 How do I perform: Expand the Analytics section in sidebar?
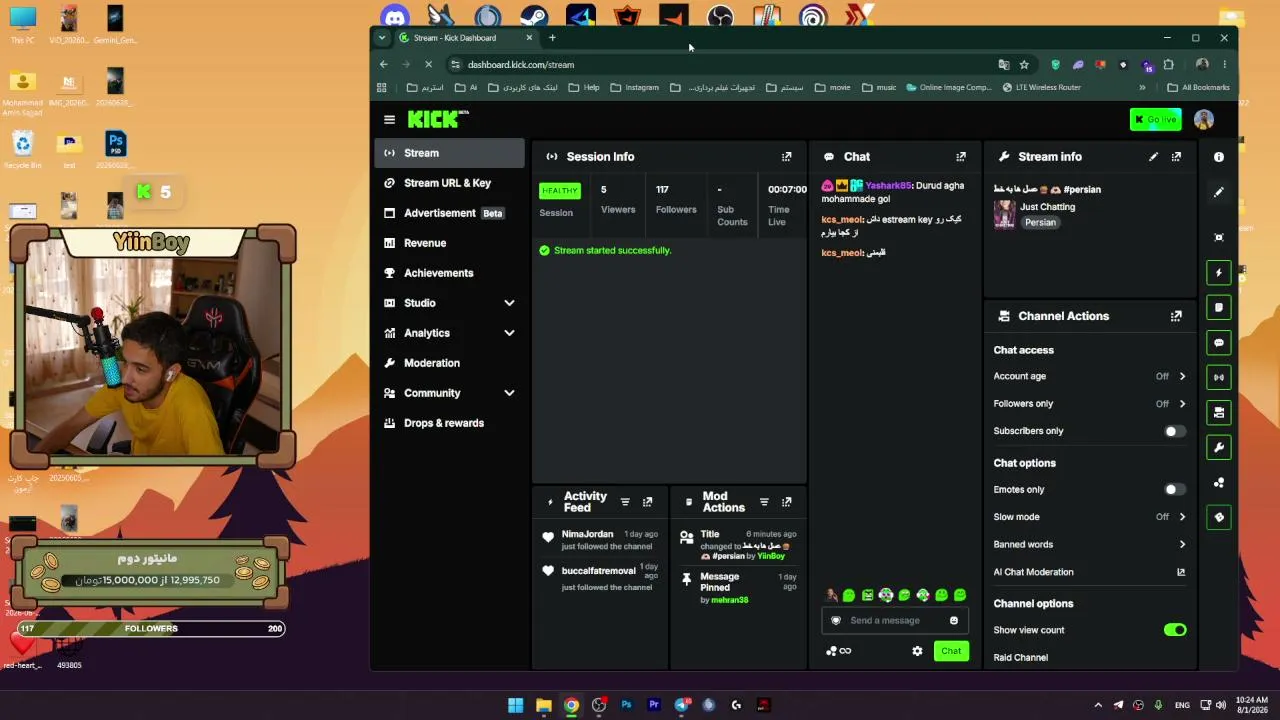coord(450,333)
